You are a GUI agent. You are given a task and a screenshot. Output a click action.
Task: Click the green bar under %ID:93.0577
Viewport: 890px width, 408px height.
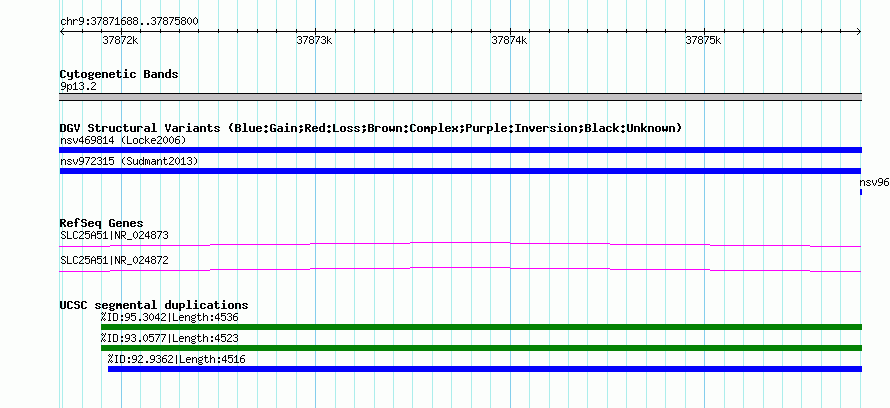coord(481,348)
